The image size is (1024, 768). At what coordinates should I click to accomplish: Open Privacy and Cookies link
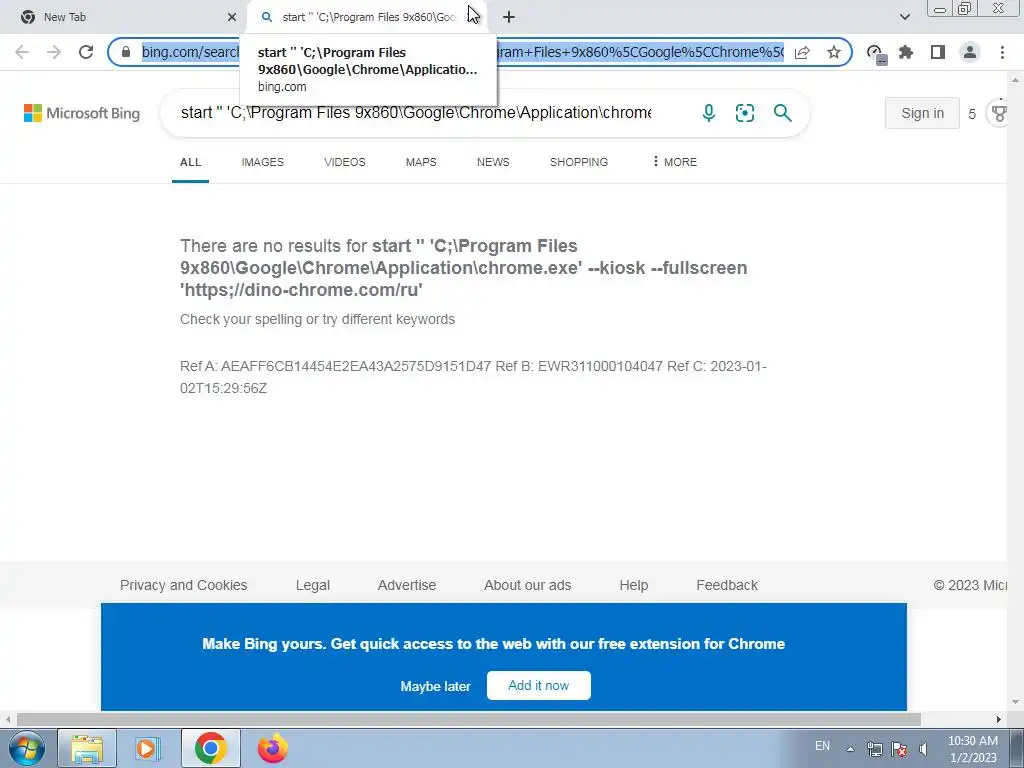184,585
